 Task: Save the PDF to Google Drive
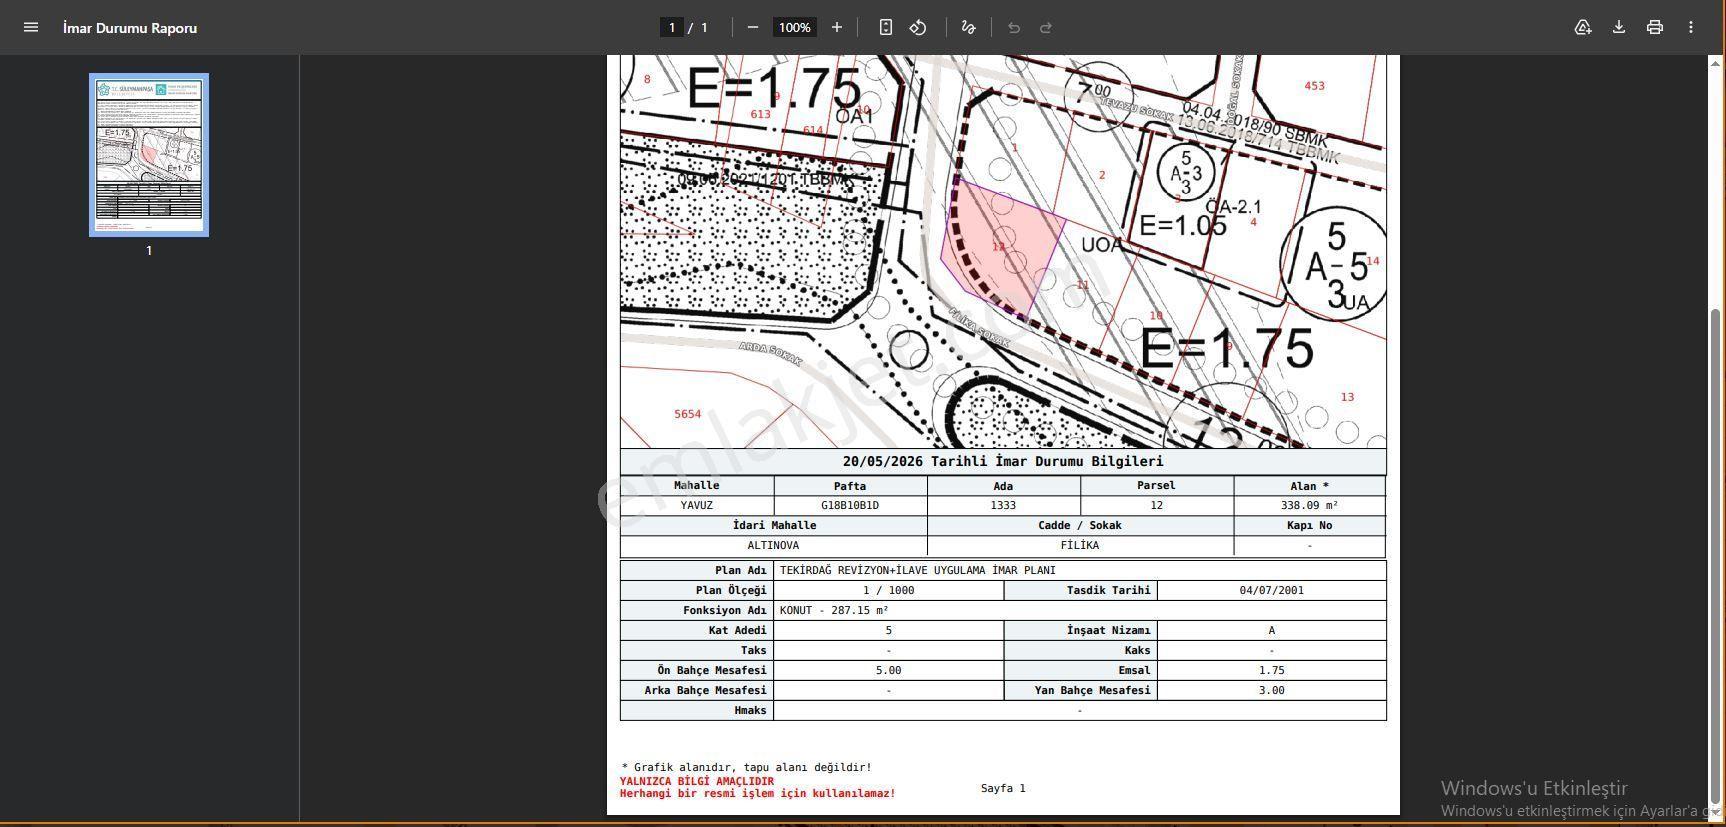coord(1583,27)
